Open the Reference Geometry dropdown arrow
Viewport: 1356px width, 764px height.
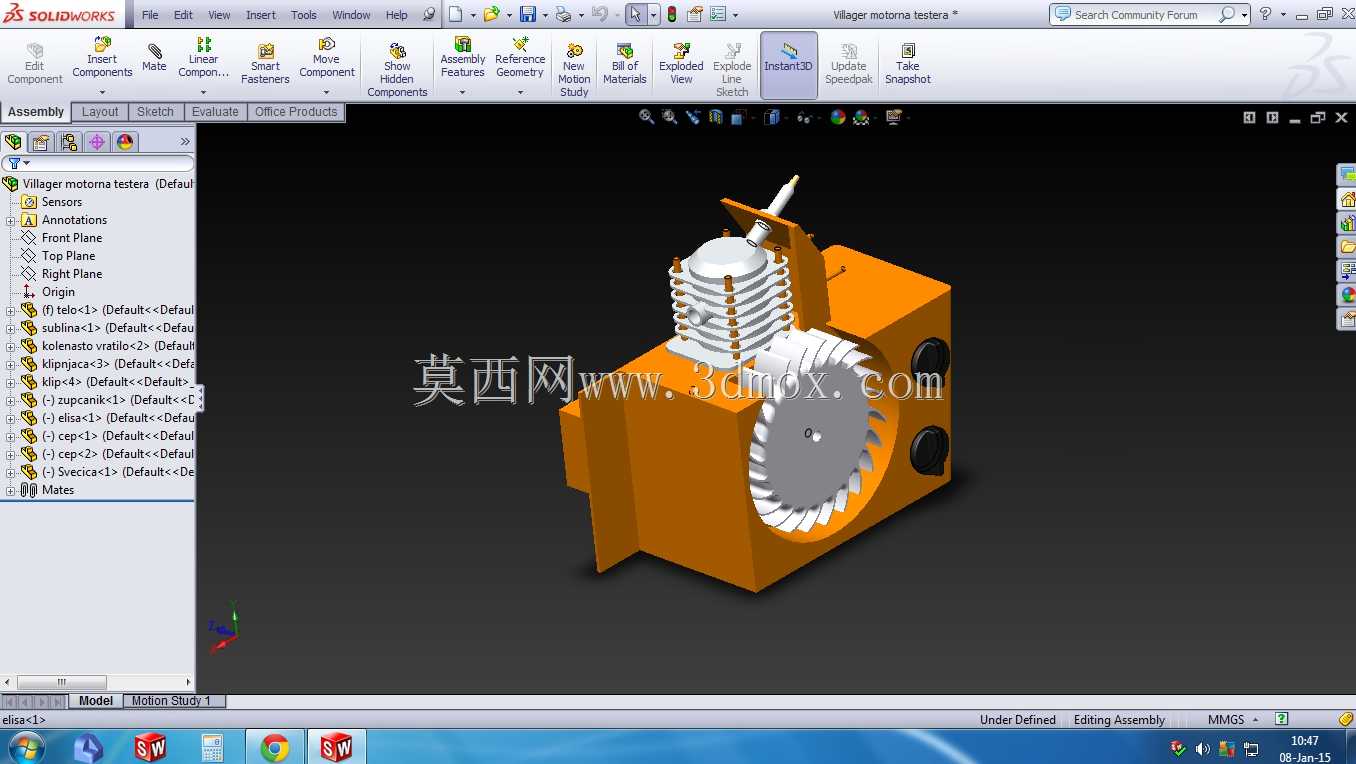pyautogui.click(x=520, y=93)
